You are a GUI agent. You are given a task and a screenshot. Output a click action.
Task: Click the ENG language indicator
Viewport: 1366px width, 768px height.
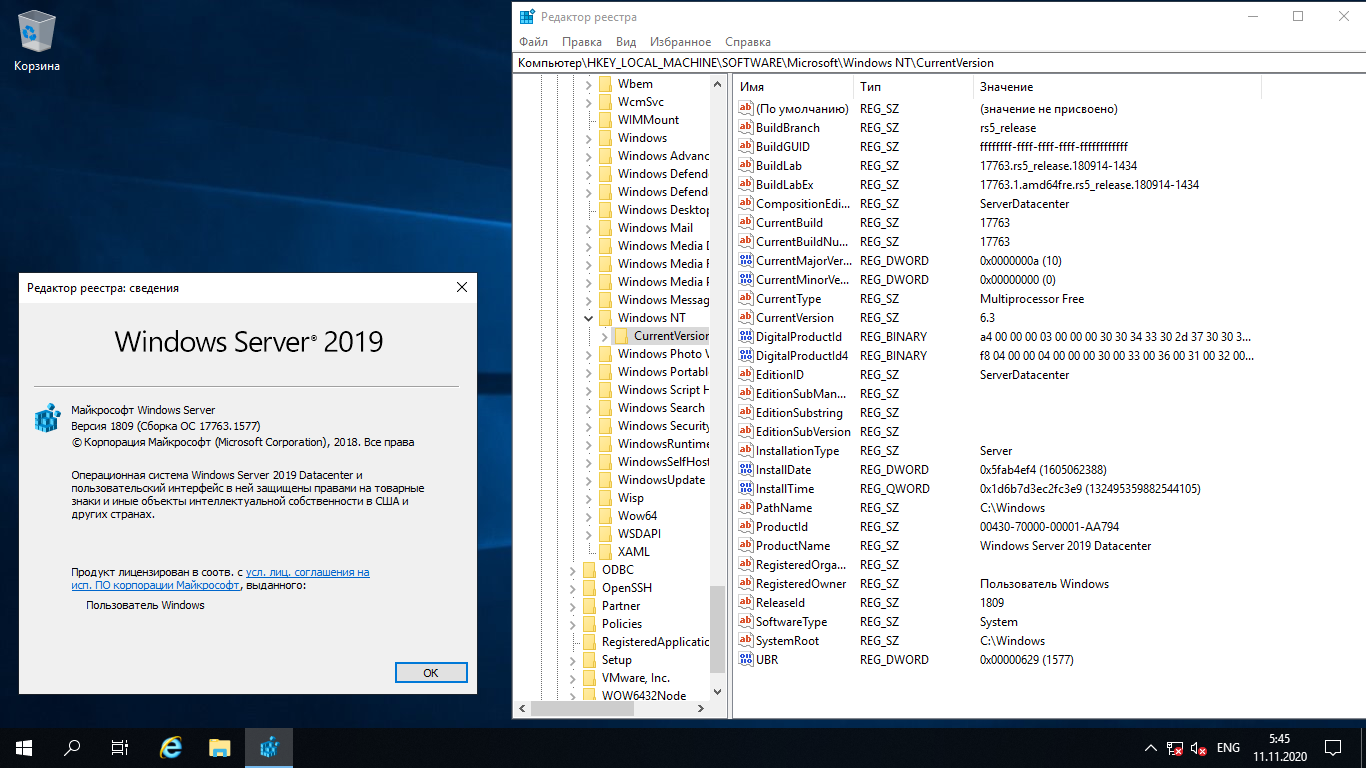click(1228, 748)
